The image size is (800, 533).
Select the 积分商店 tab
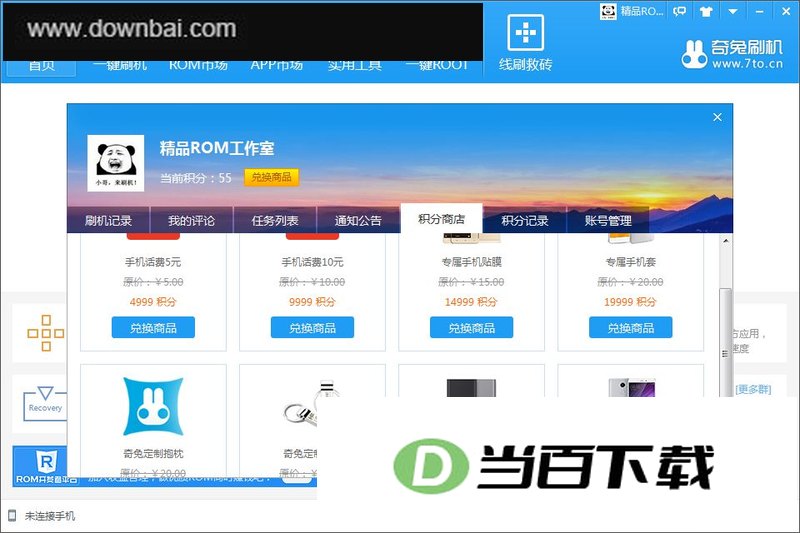coord(441,219)
